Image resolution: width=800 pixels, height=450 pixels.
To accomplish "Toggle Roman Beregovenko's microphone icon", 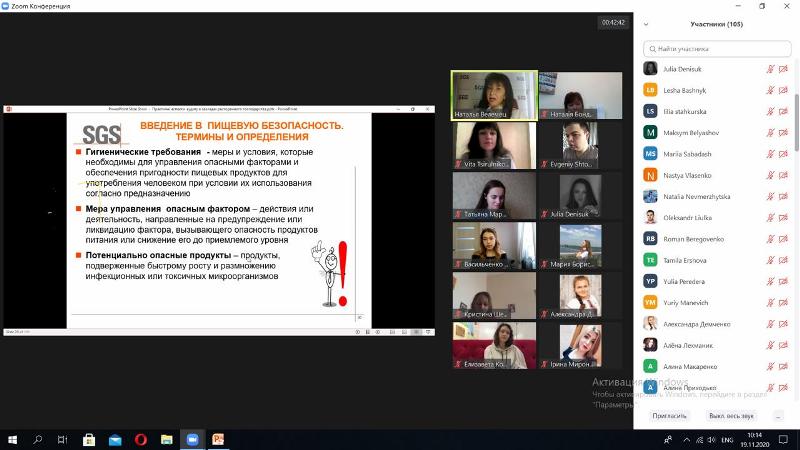I will click(x=770, y=239).
